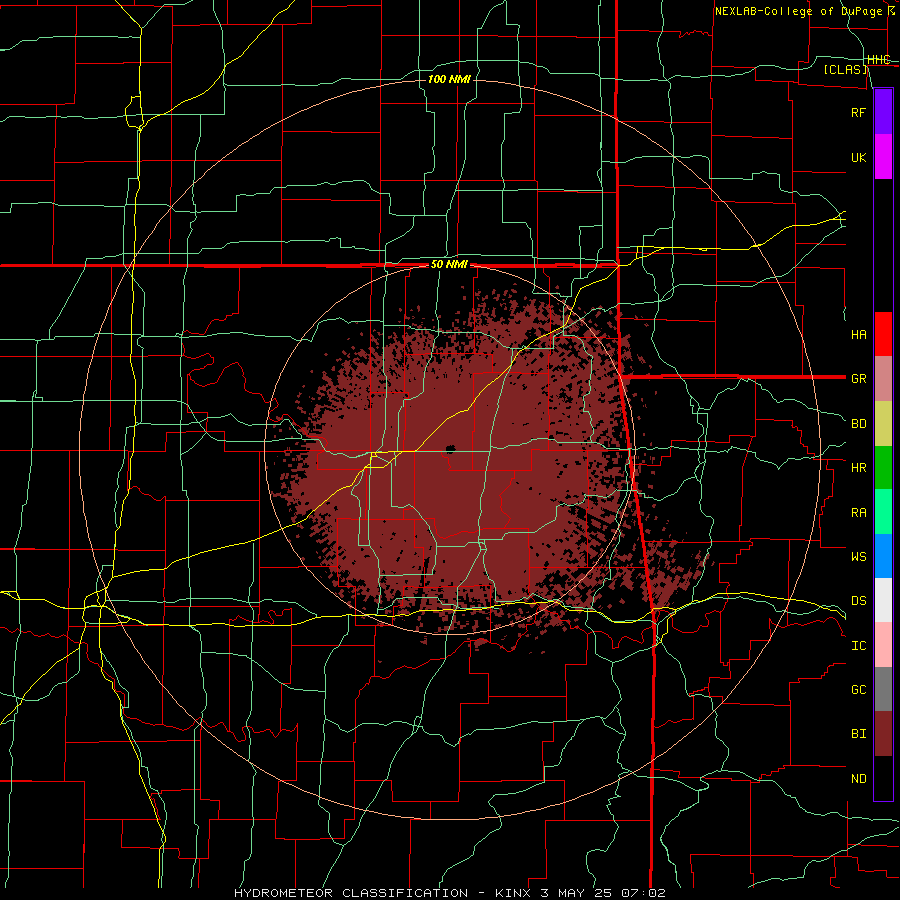Click the HR green legend swatch

coord(883,468)
